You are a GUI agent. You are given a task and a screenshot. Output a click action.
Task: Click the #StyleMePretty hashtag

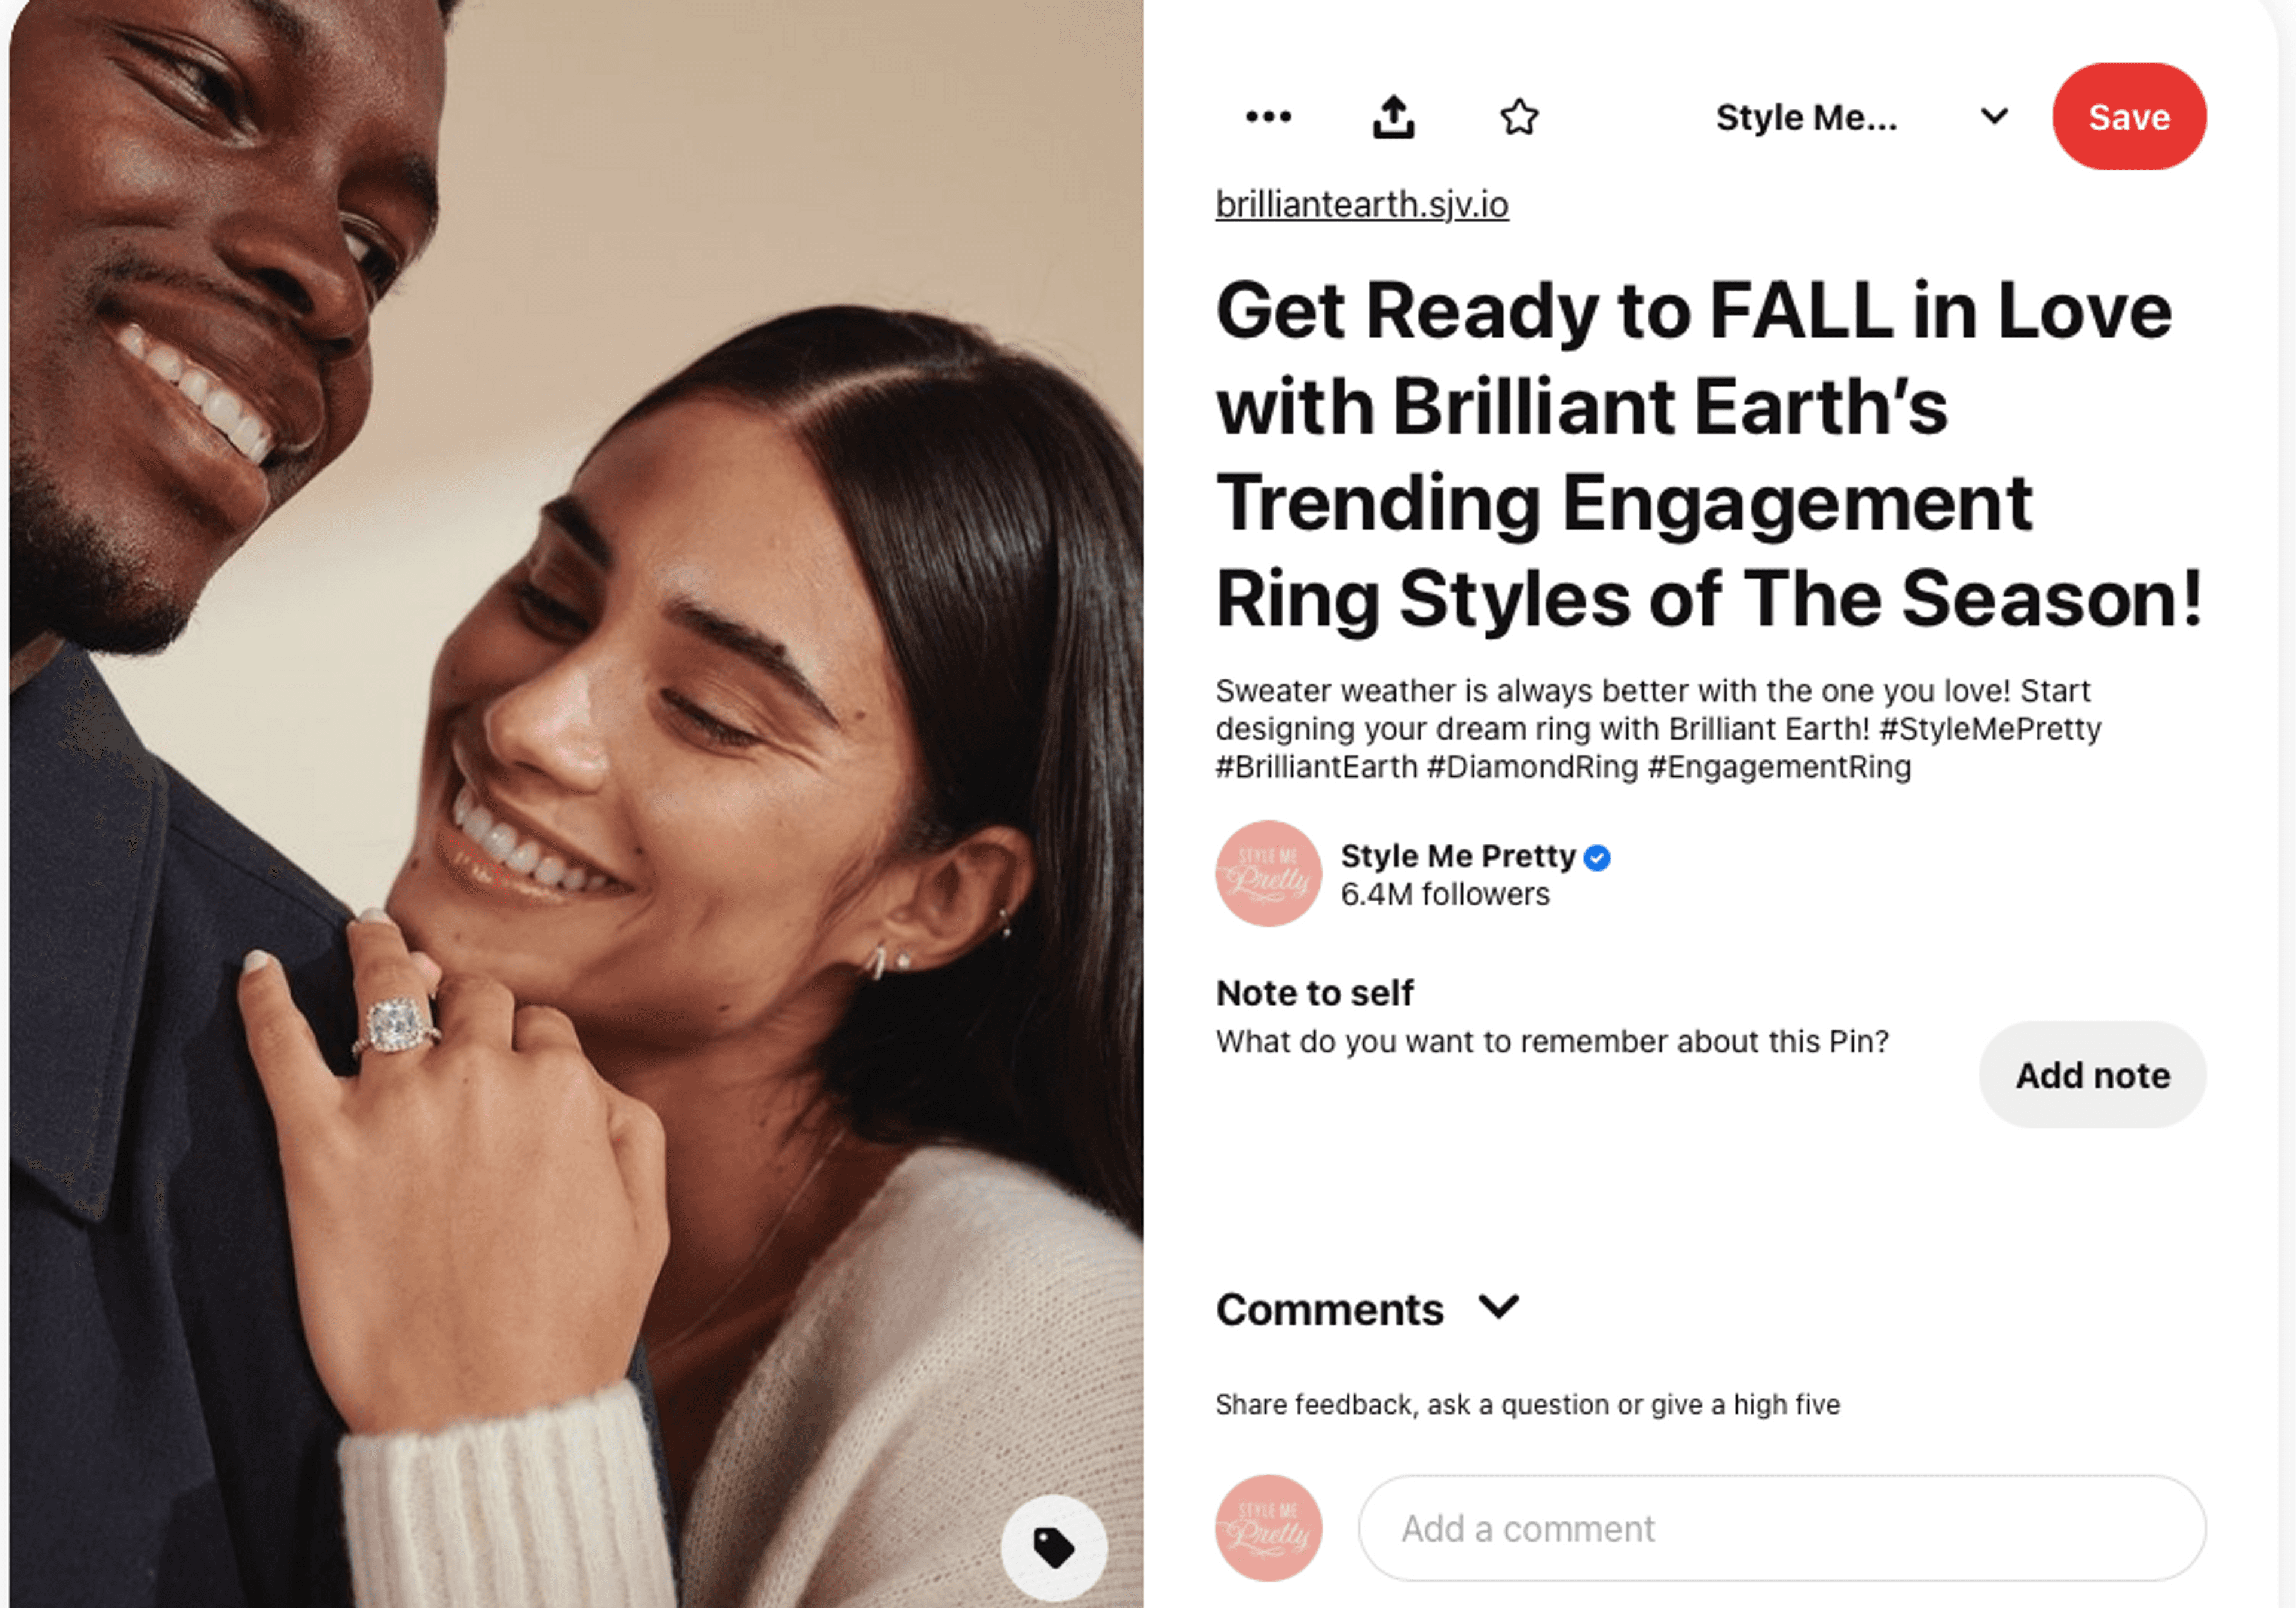point(1990,729)
